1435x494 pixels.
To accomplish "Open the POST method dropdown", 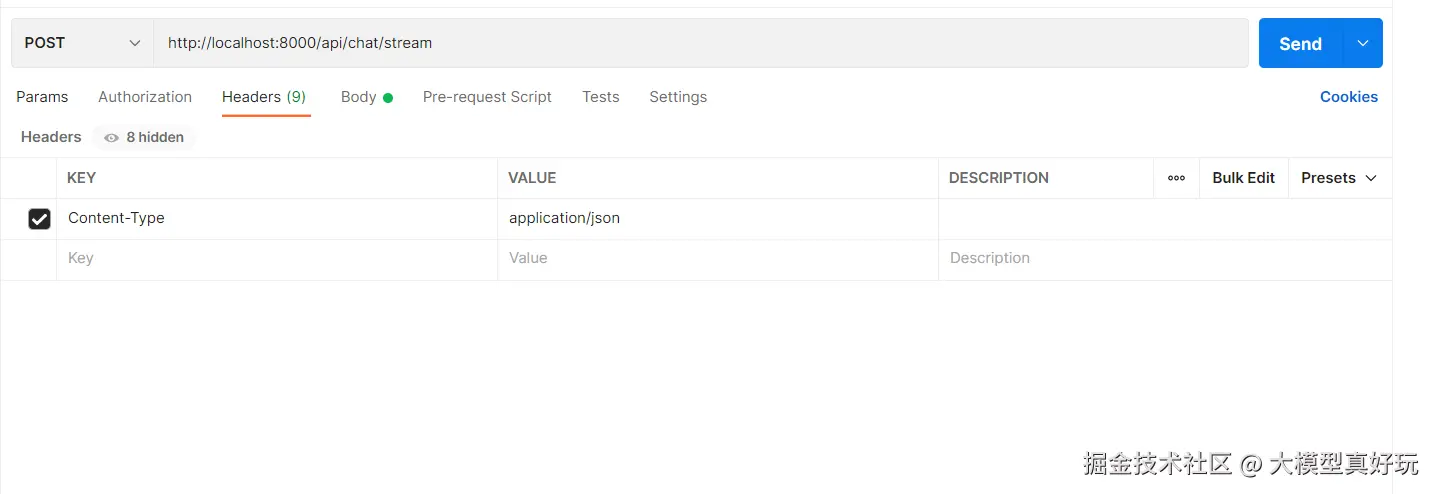I will (x=82, y=43).
